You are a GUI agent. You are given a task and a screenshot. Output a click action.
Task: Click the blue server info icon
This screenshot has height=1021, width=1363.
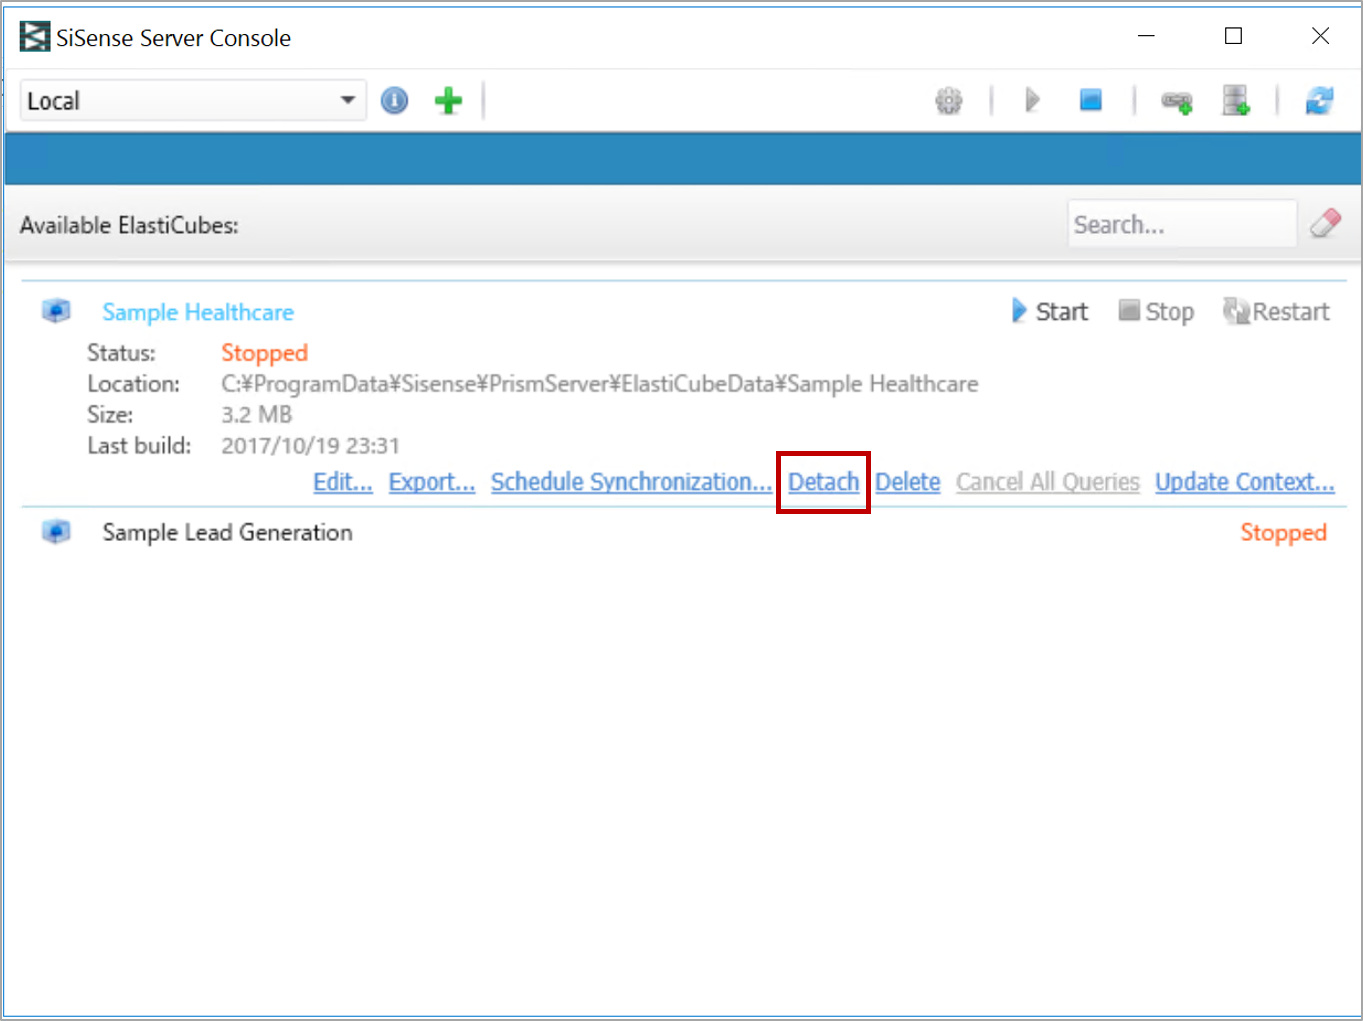point(395,100)
